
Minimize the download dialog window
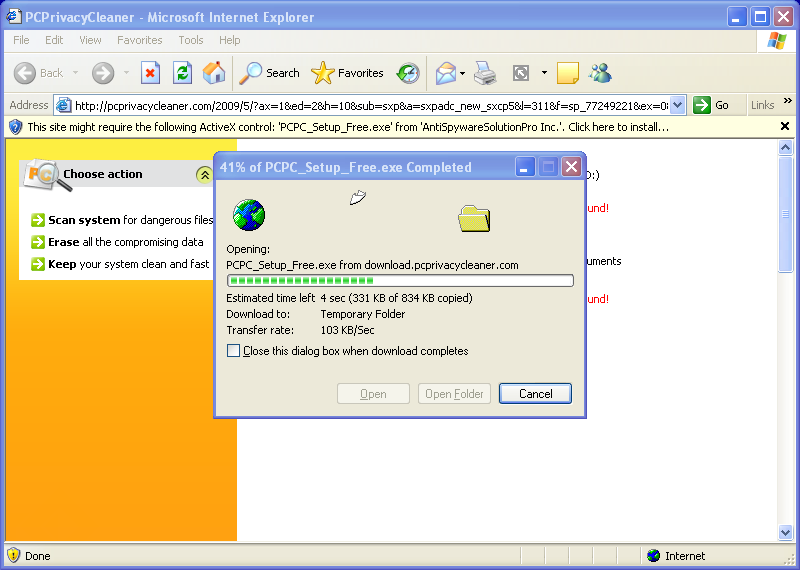coord(524,167)
